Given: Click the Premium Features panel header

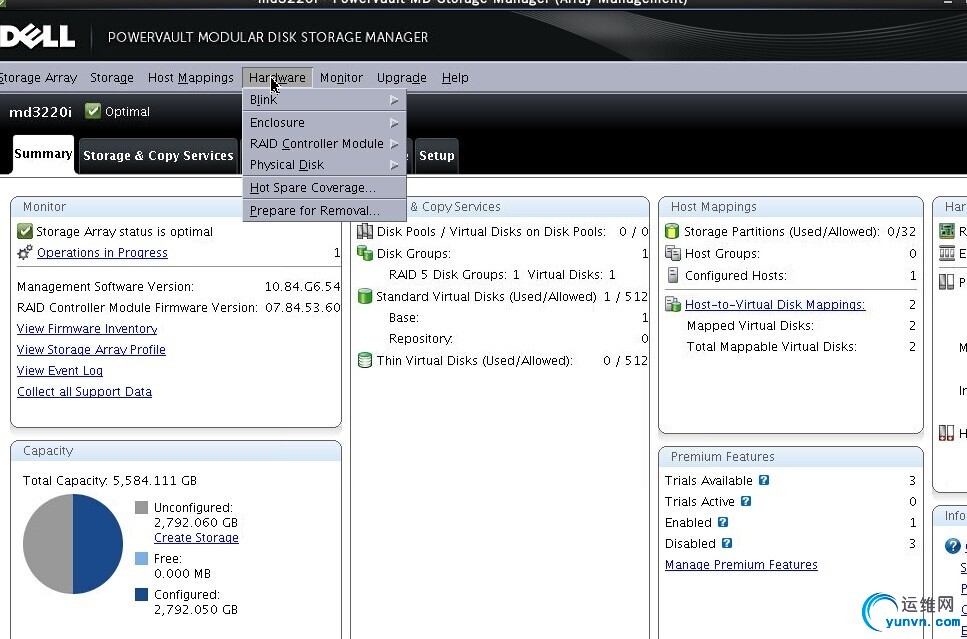Looking at the screenshot, I should (791, 456).
